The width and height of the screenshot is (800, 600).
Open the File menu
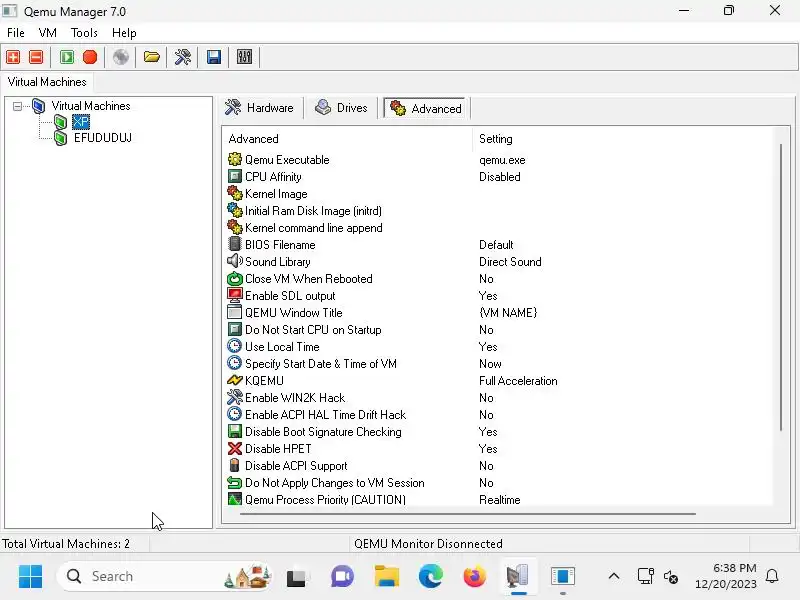pos(16,33)
